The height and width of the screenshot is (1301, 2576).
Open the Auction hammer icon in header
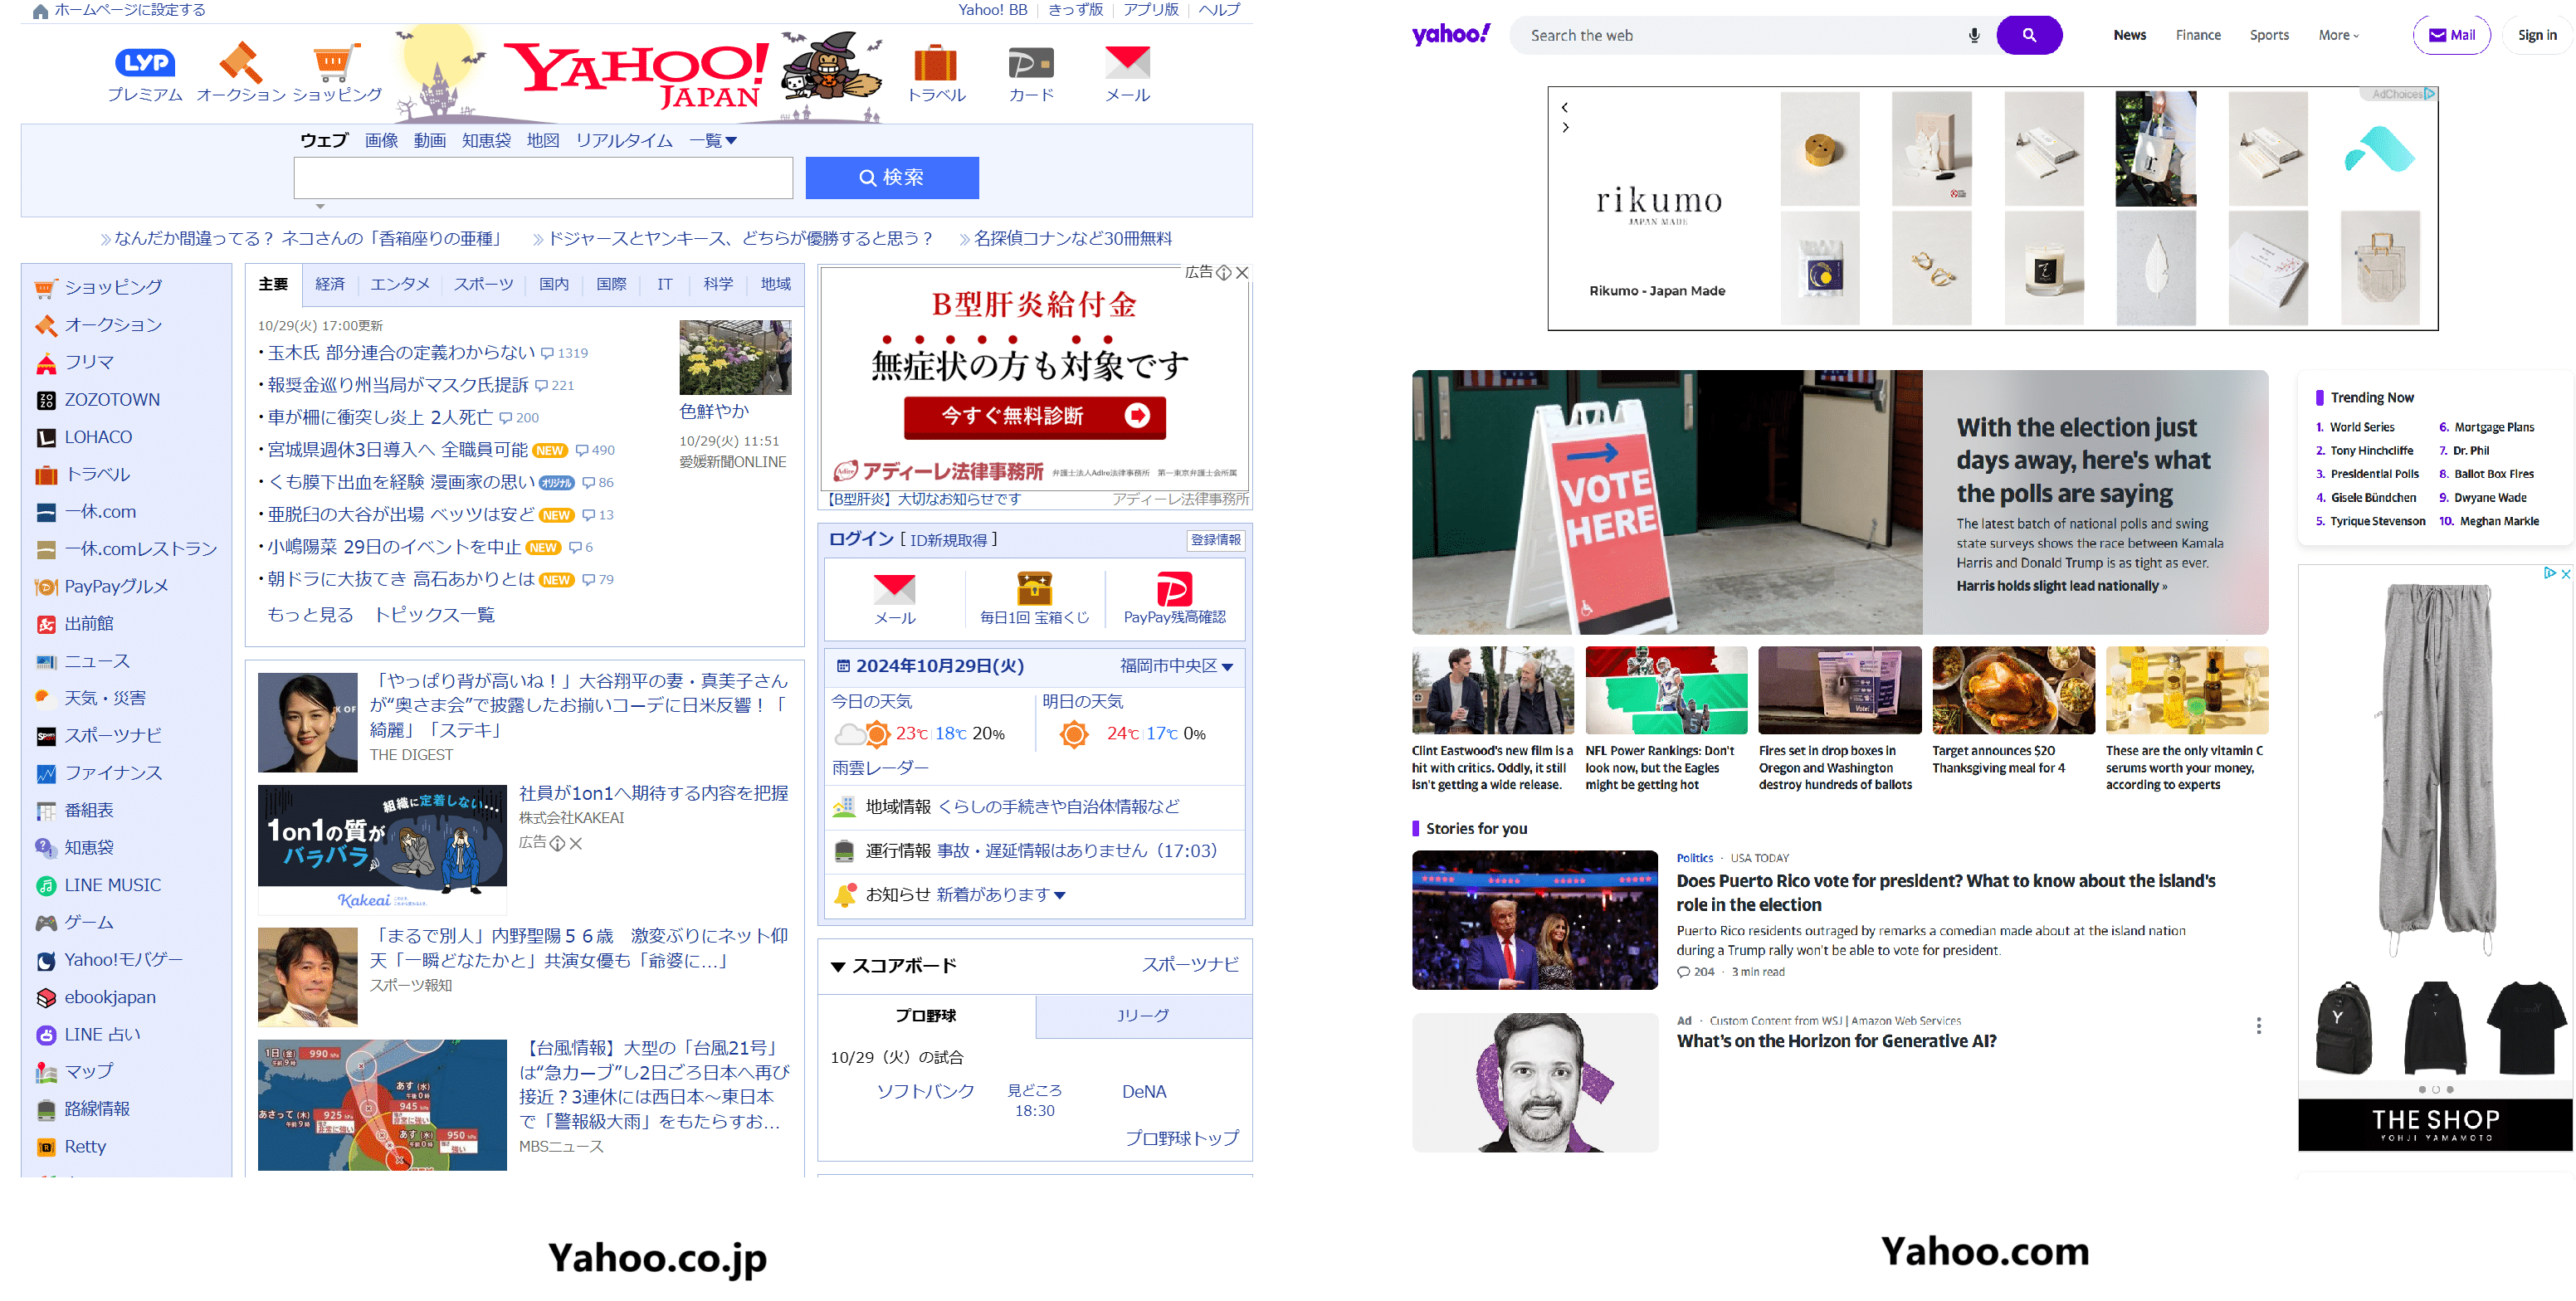241,62
